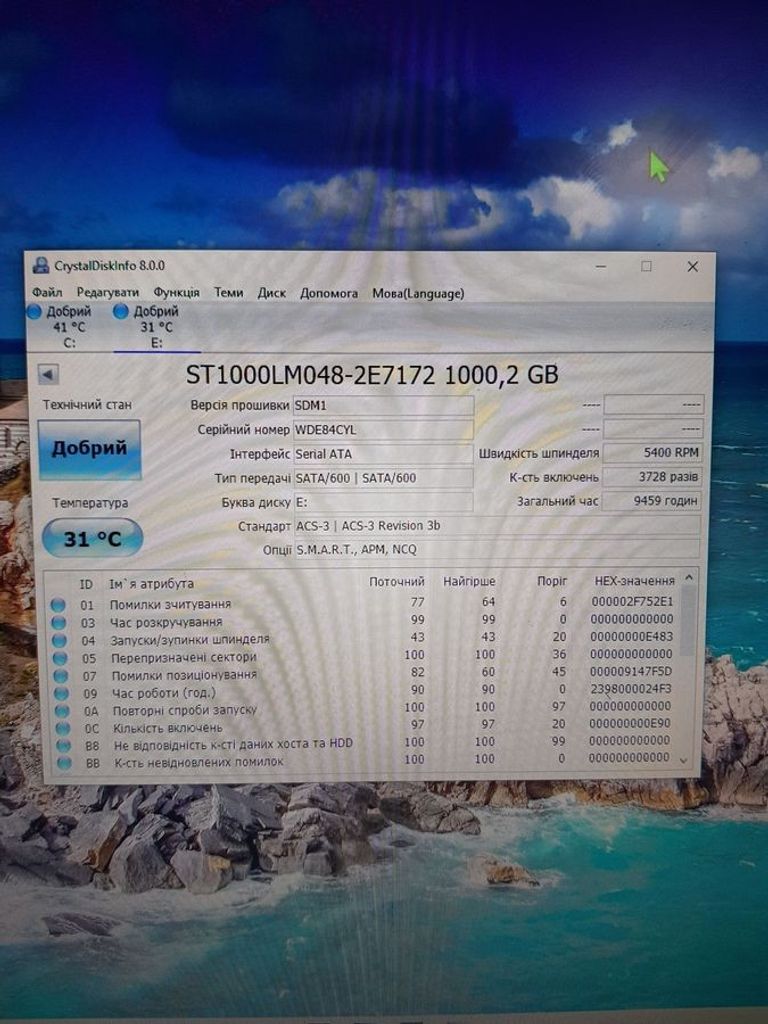Click the CrystalDiskInfo app icon in title bar
768x1024 pixels.
[41, 265]
